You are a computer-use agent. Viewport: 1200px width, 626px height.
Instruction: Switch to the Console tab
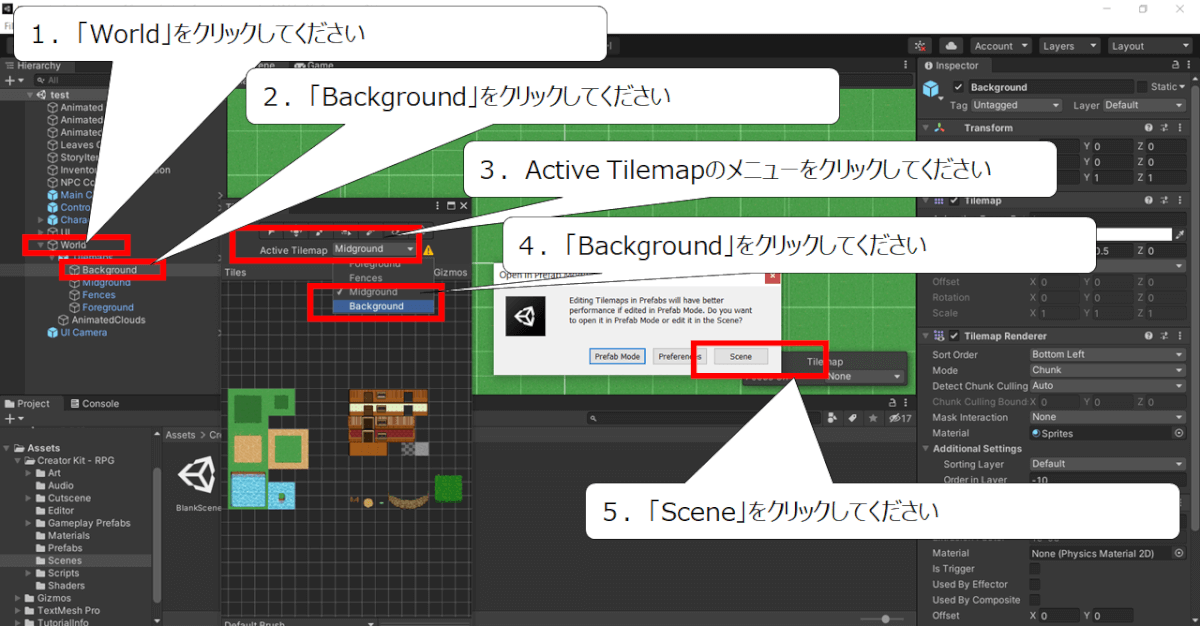[93, 404]
